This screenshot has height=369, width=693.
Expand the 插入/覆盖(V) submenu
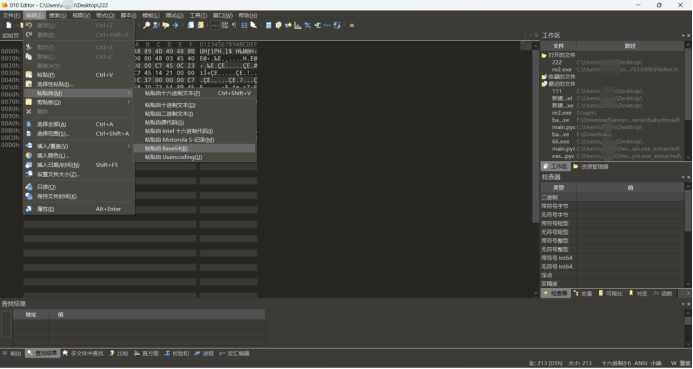pos(79,146)
